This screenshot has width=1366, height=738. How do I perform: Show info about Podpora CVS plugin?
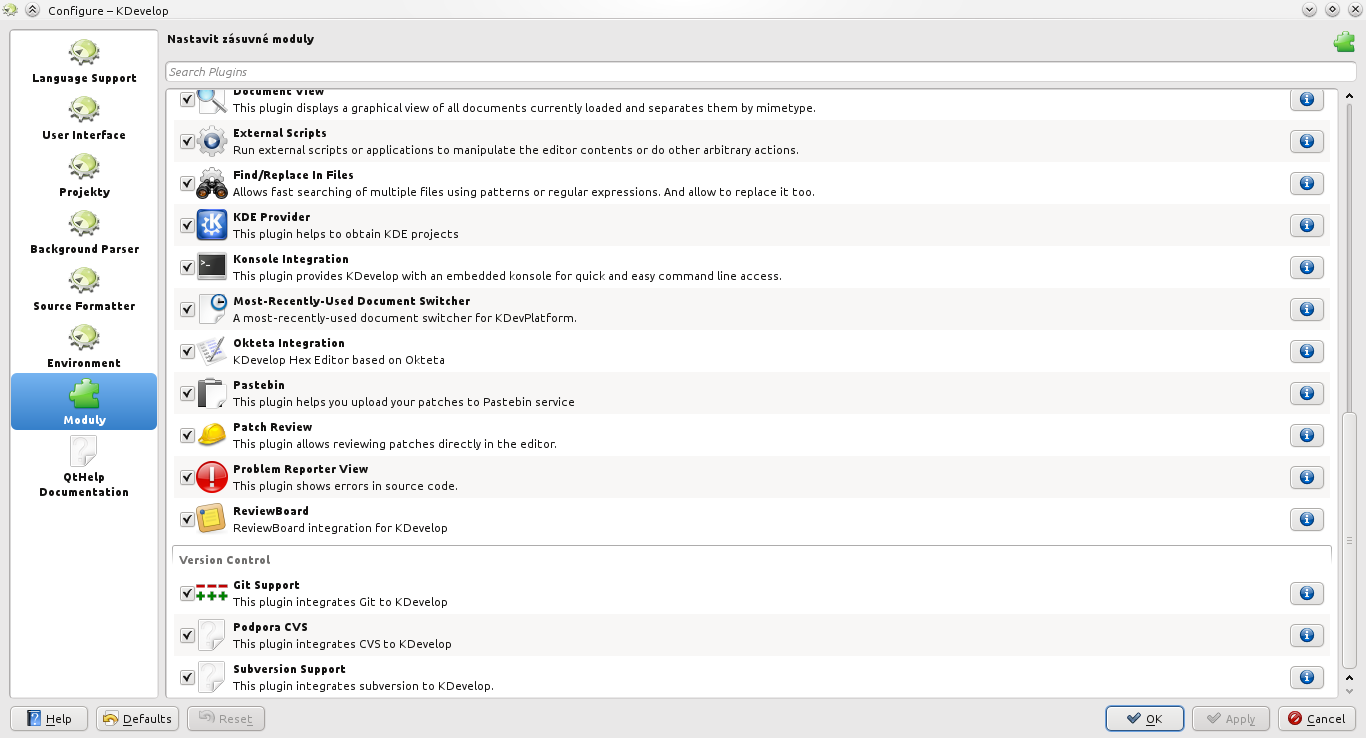point(1306,635)
